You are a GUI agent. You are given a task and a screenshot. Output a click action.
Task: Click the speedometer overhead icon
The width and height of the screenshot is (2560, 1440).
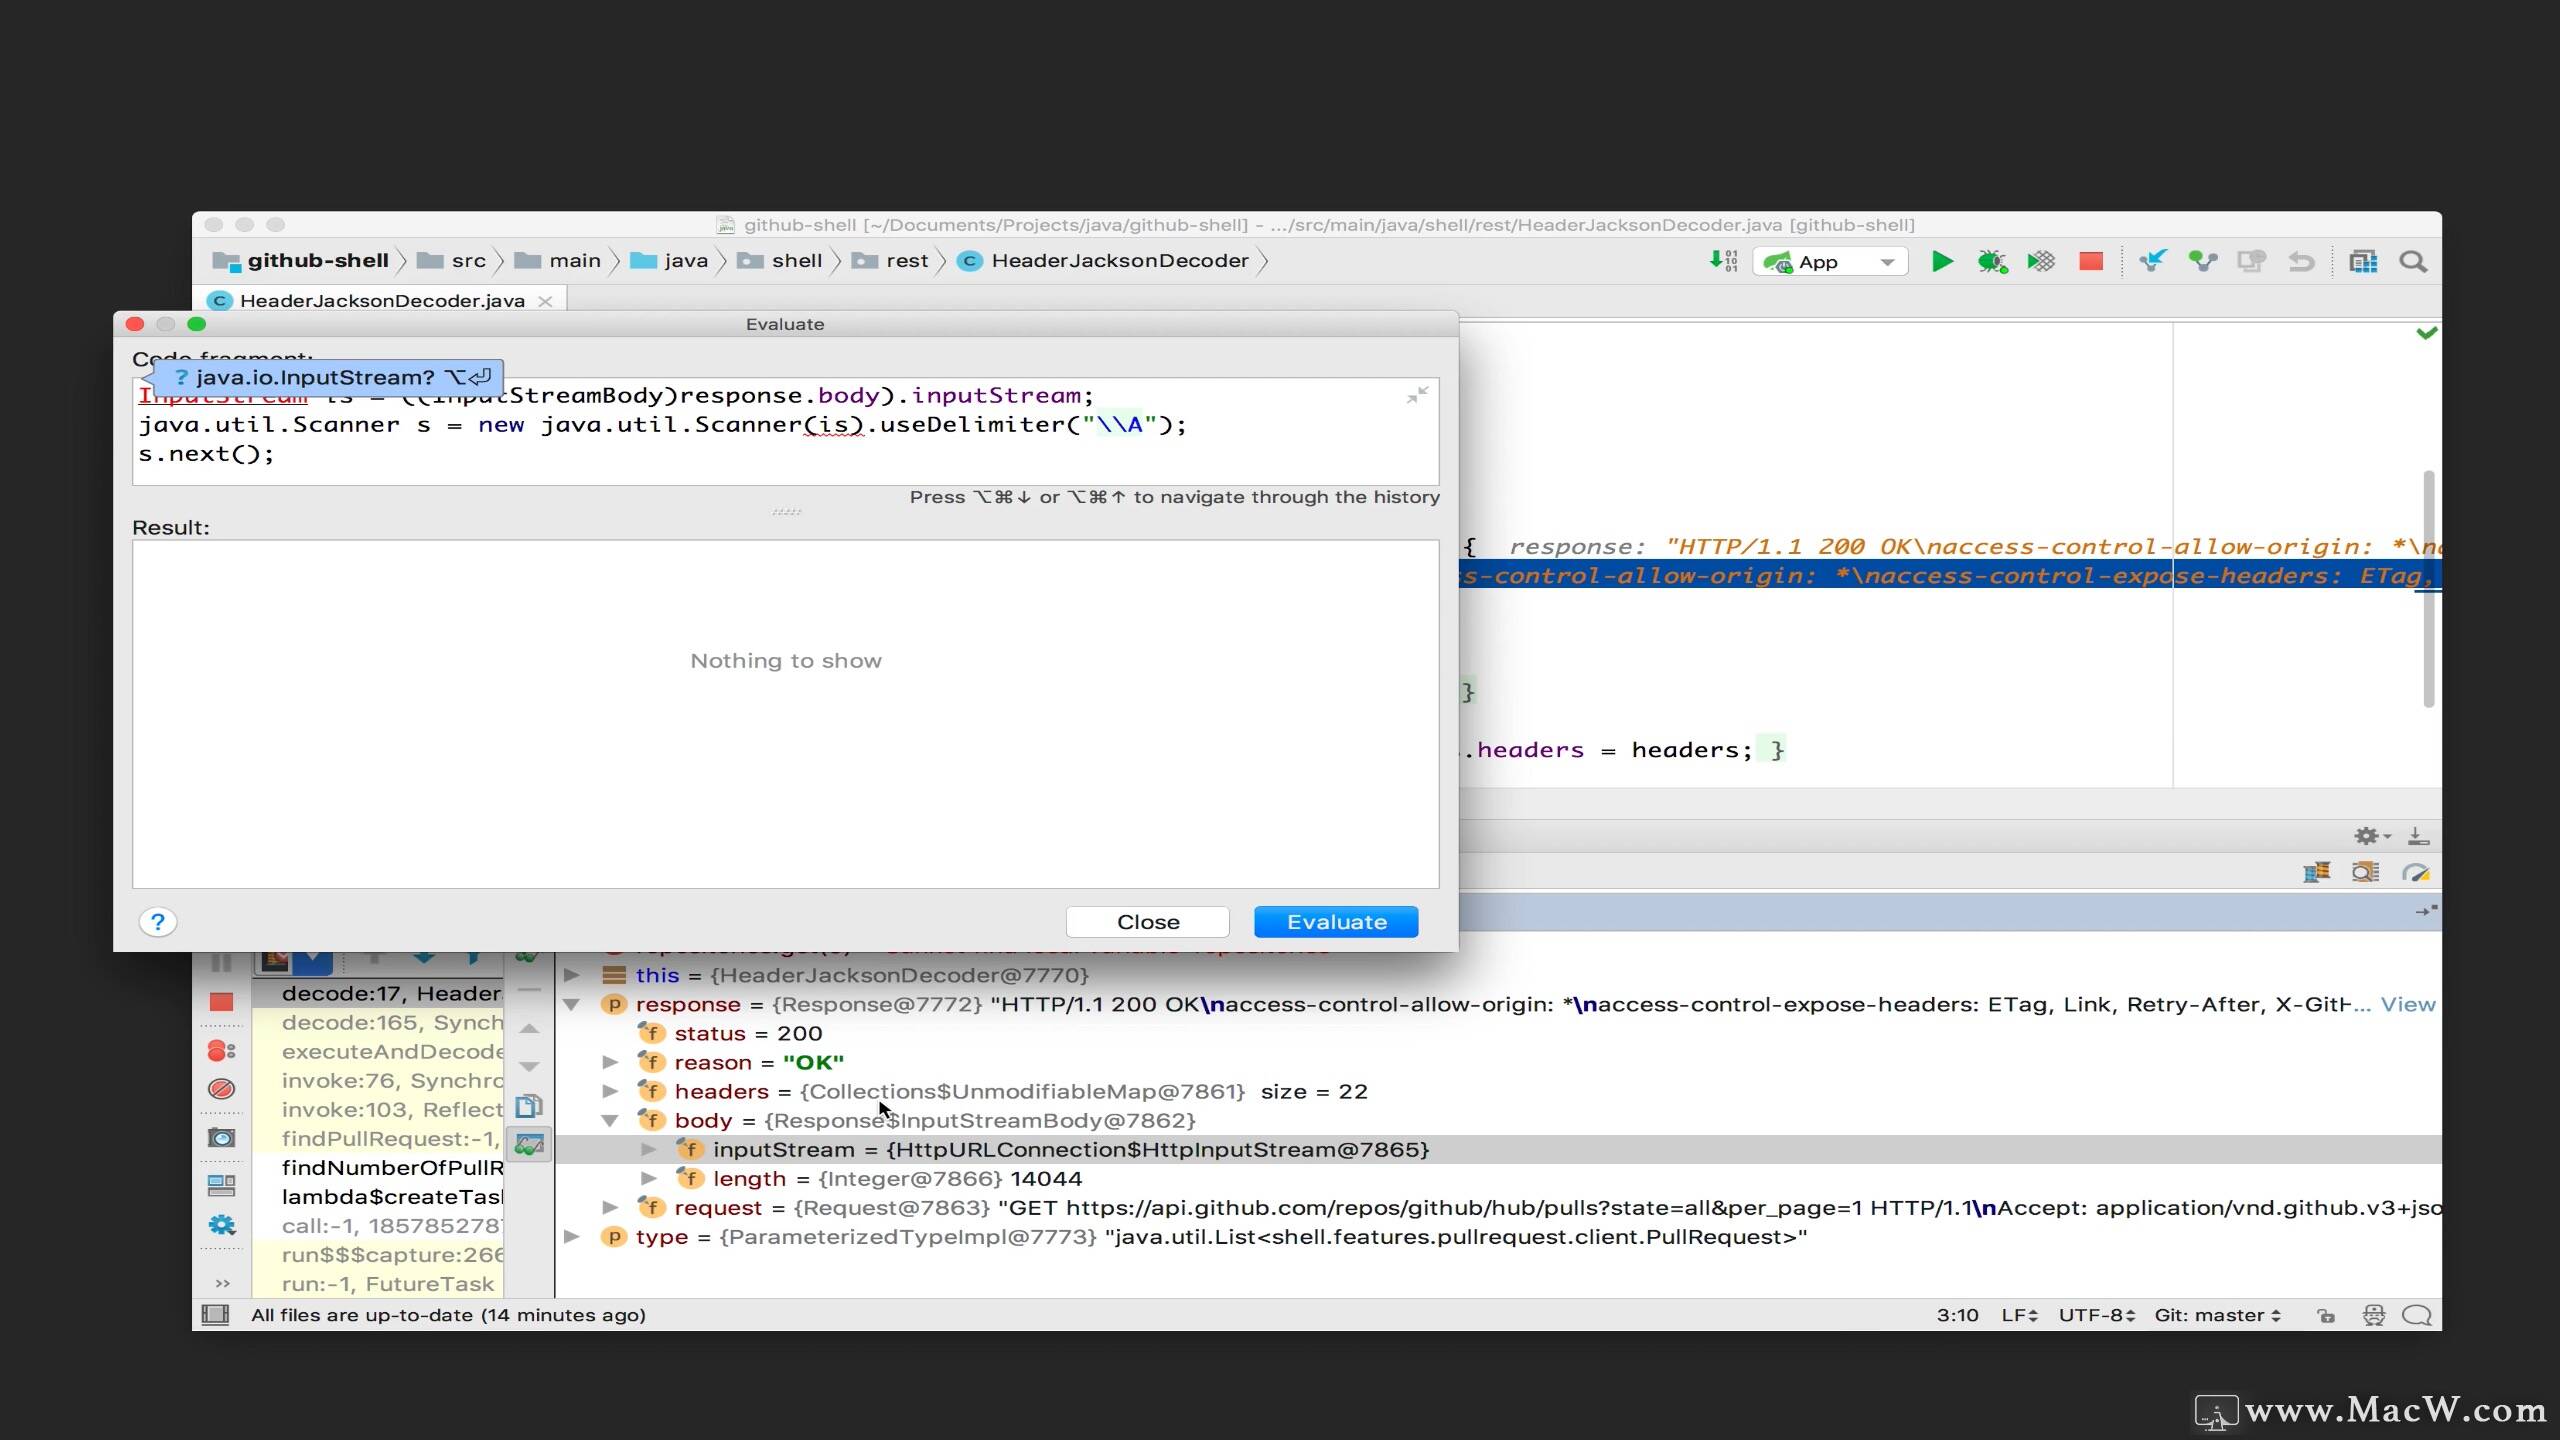(2416, 873)
